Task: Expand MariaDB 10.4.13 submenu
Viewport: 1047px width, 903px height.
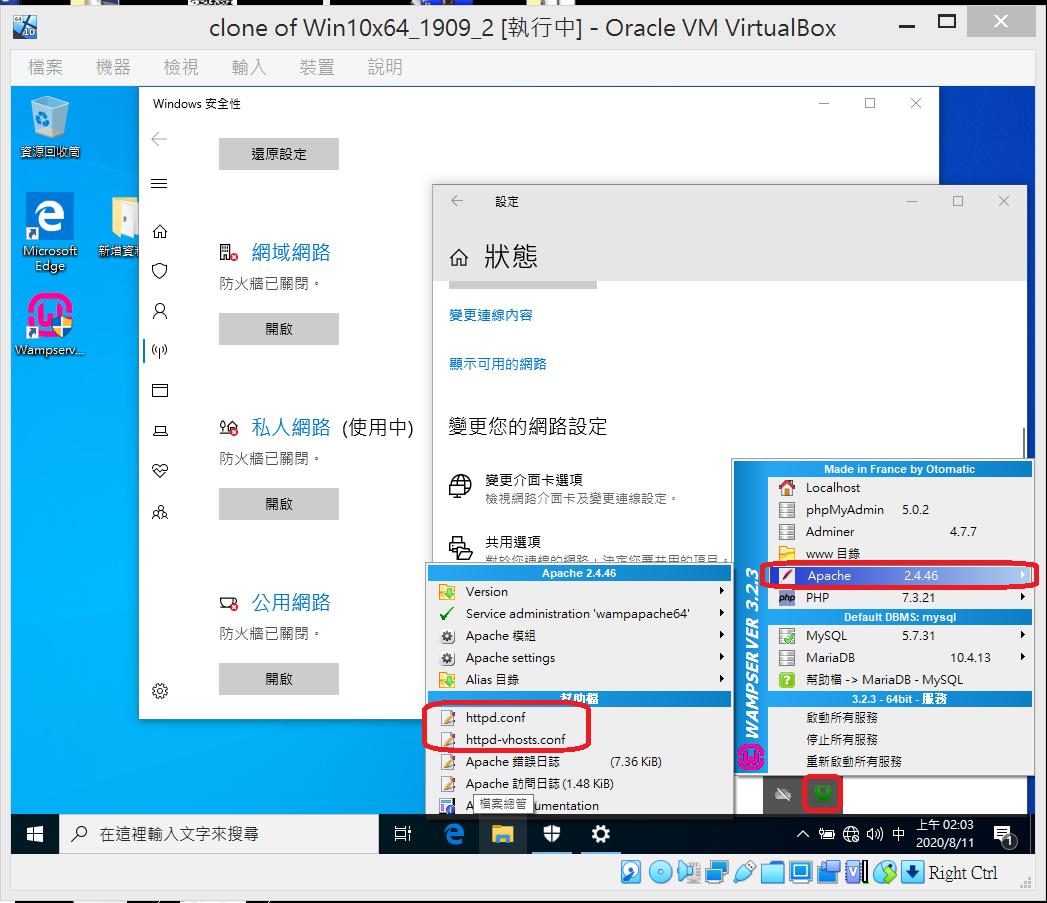Action: pyautogui.click(x=899, y=657)
